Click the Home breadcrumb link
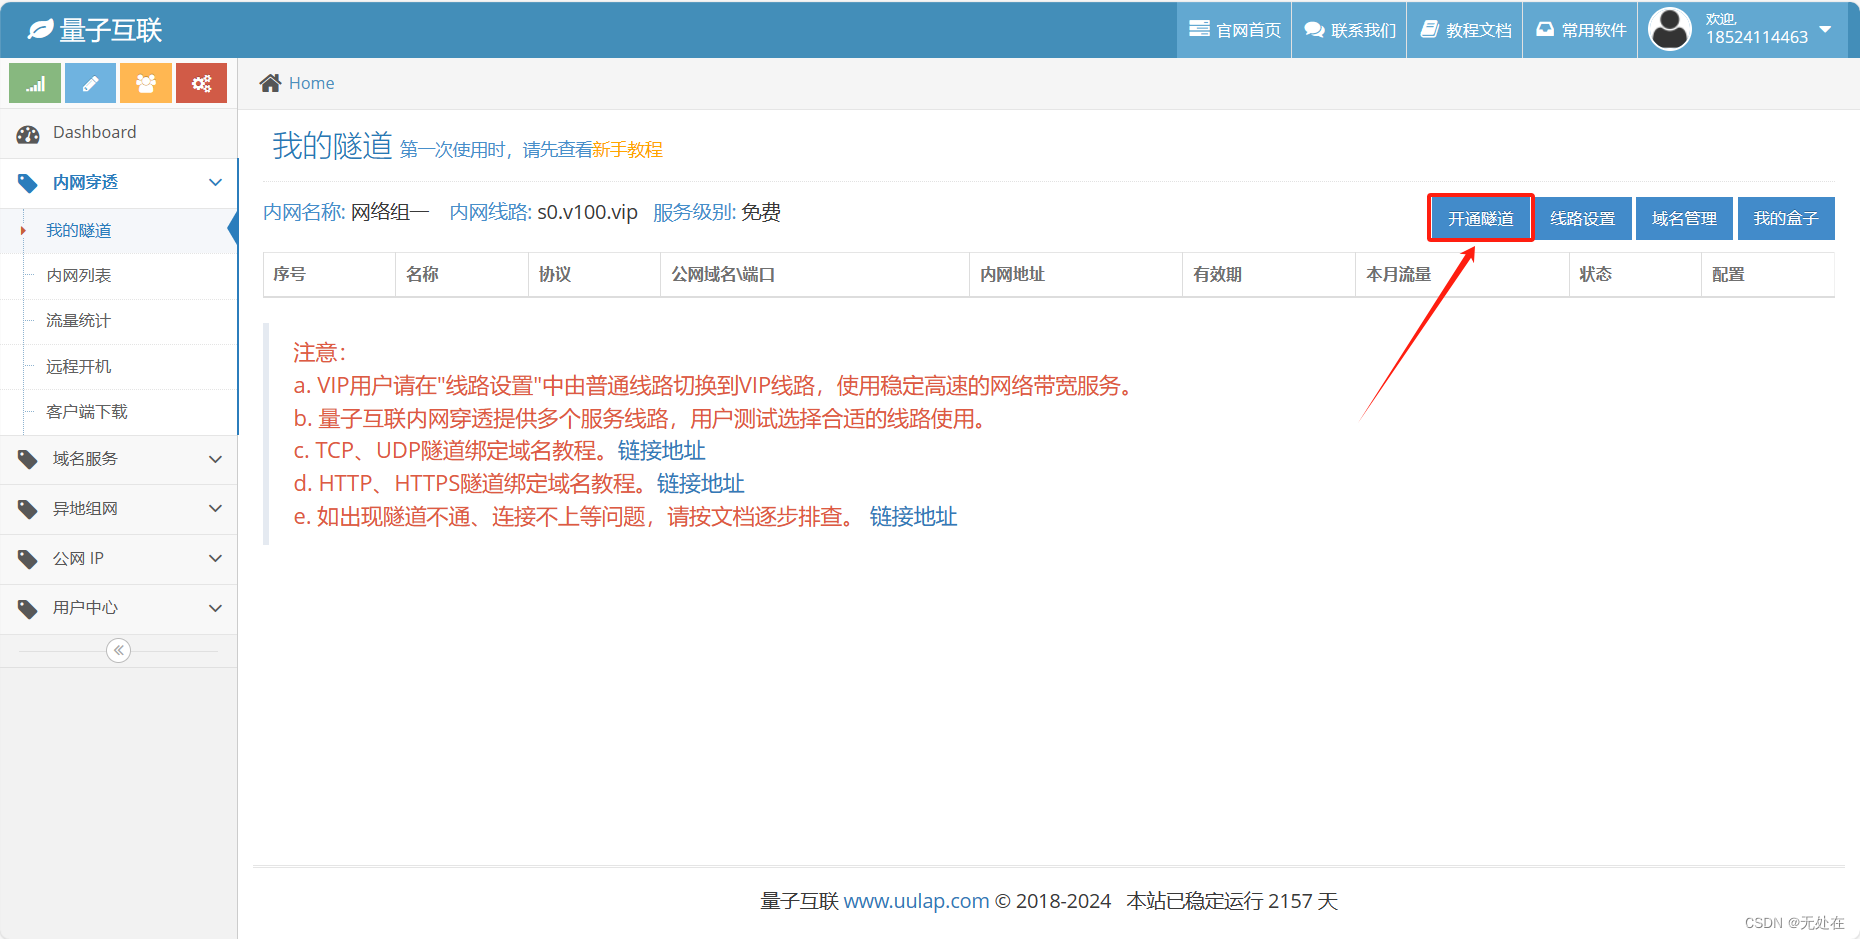The height and width of the screenshot is (939, 1860). (x=311, y=83)
